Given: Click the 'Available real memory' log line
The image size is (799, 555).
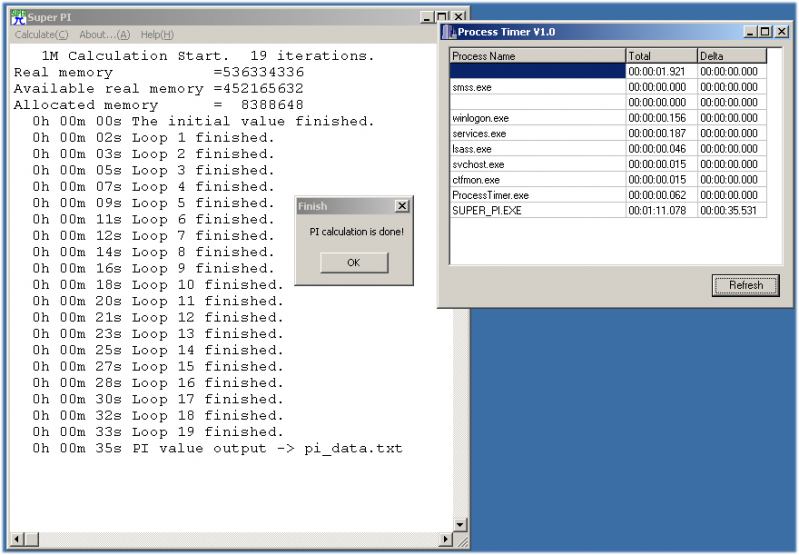Looking at the screenshot, I should pos(159,88).
